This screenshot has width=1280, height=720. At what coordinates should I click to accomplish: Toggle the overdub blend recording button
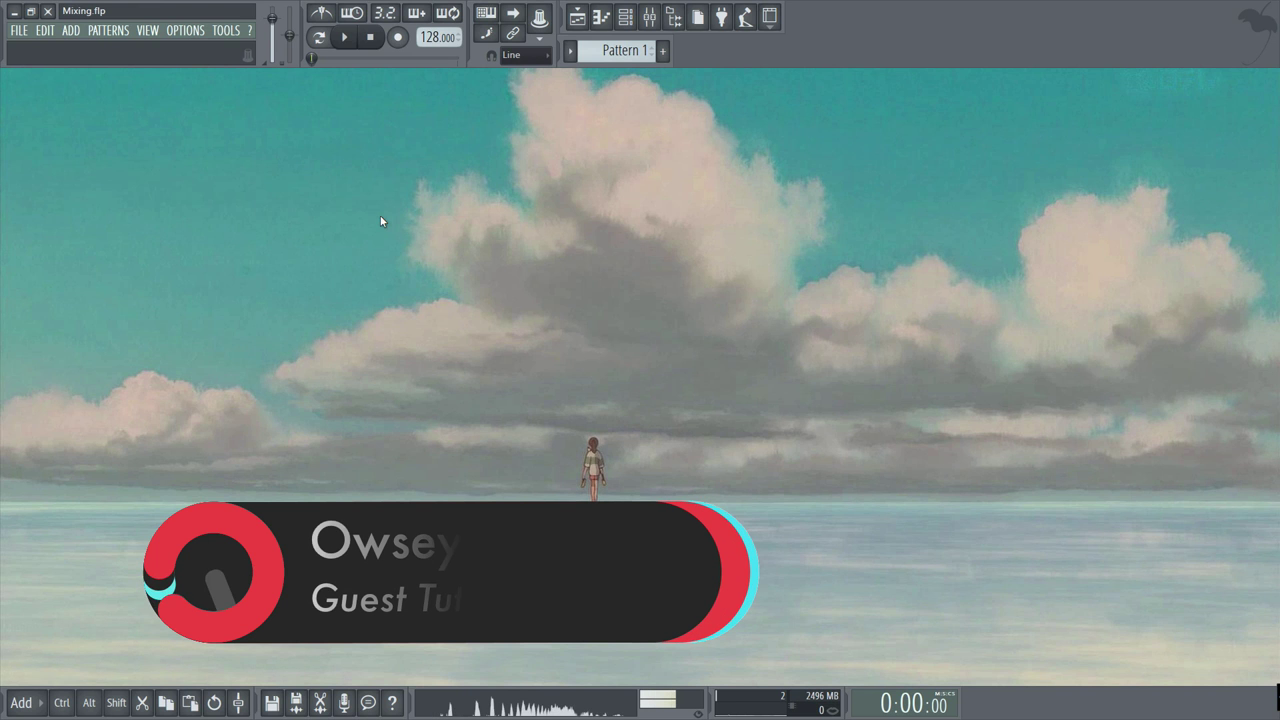(416, 13)
